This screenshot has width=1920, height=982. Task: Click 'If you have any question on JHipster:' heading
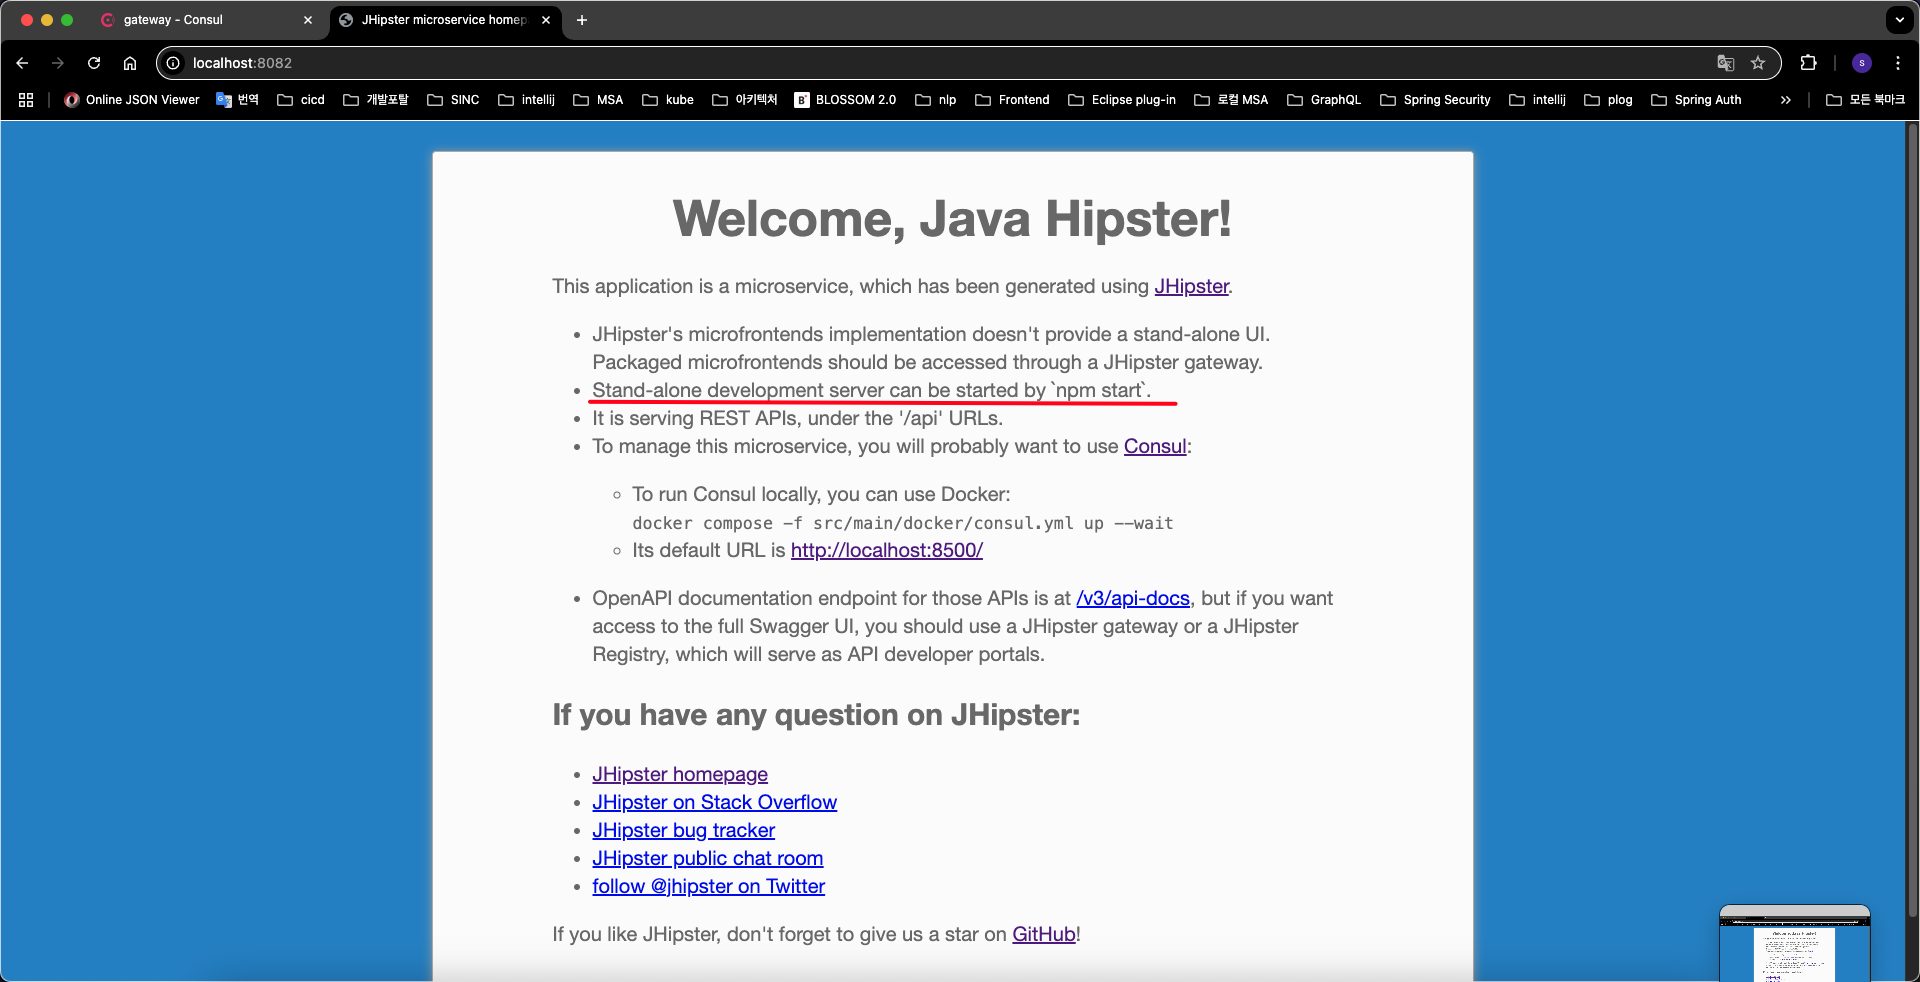[x=816, y=715]
